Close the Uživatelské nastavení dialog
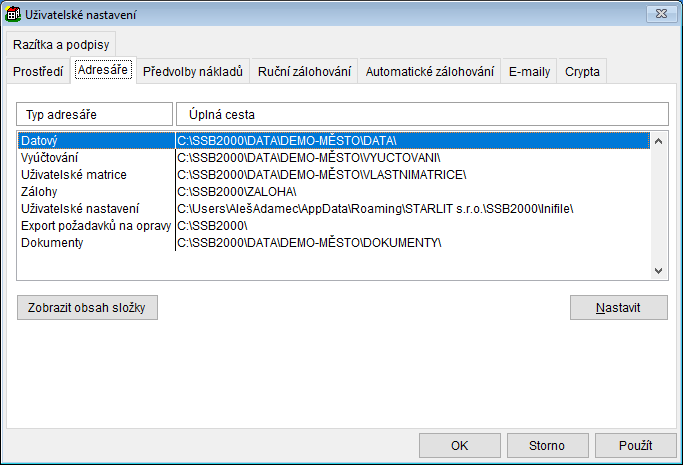Screen dimensions: 683x465 pos(657,15)
